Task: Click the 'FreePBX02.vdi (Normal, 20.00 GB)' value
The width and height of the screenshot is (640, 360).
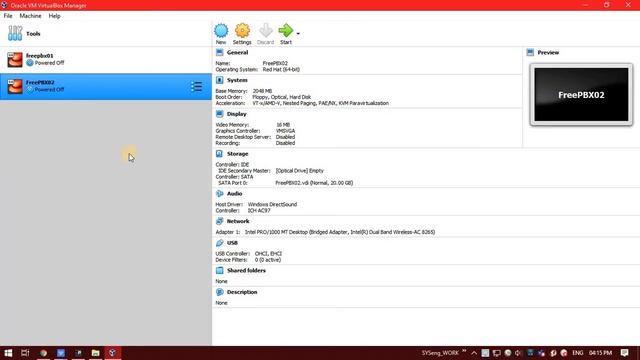Action: point(314,183)
